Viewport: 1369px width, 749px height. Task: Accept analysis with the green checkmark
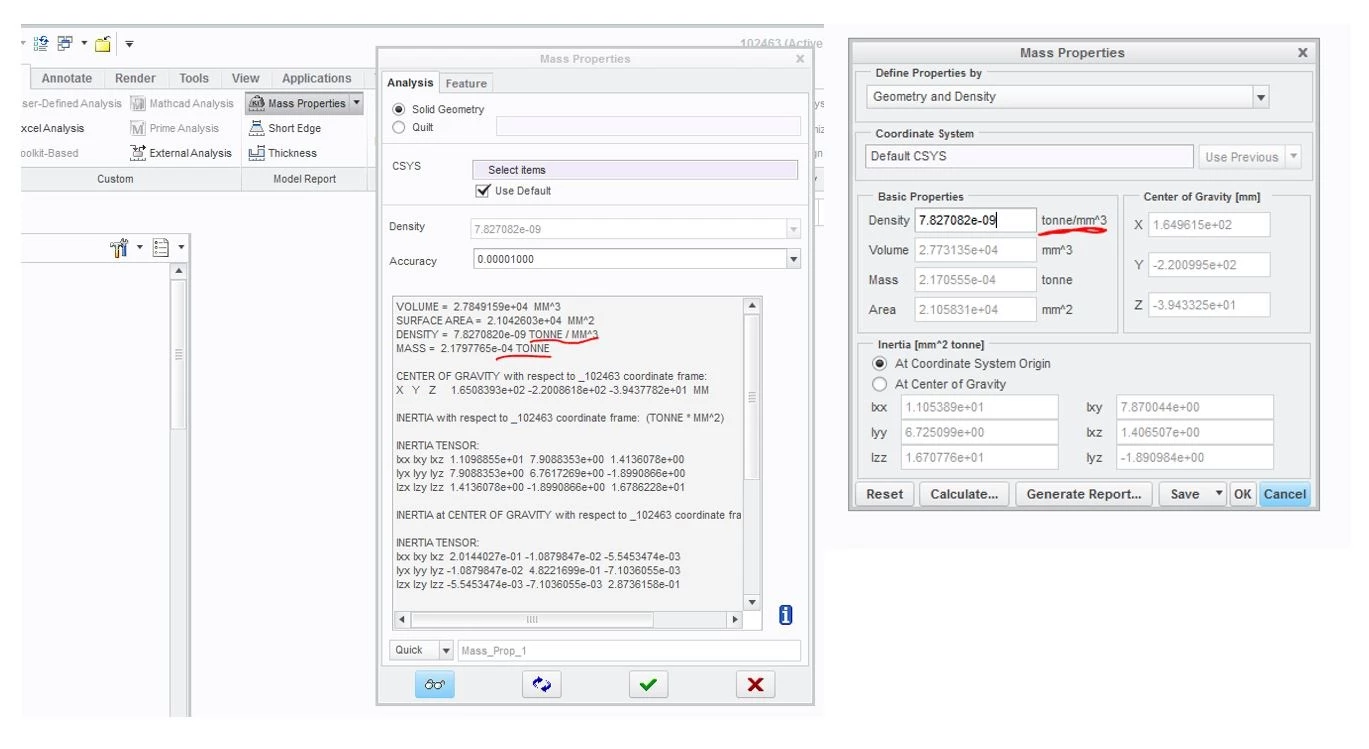click(x=648, y=684)
